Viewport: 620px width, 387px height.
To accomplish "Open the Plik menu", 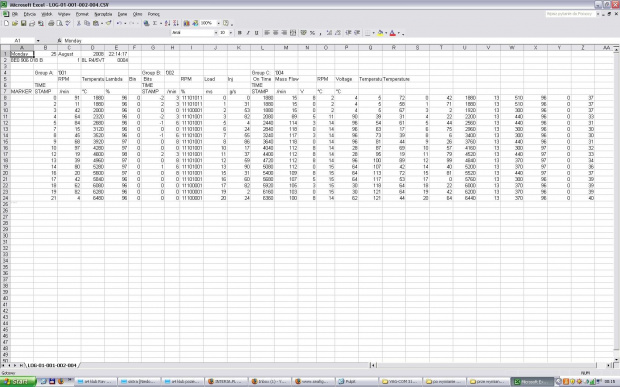I will click(x=15, y=14).
